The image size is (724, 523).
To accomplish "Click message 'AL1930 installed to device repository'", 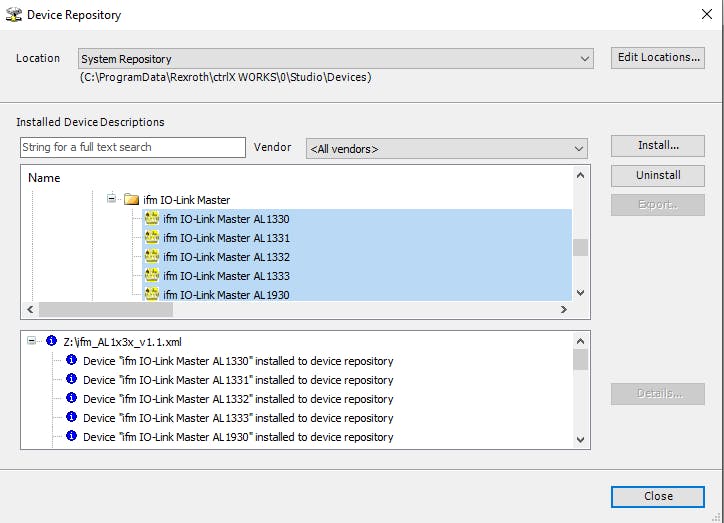I will coord(238,437).
